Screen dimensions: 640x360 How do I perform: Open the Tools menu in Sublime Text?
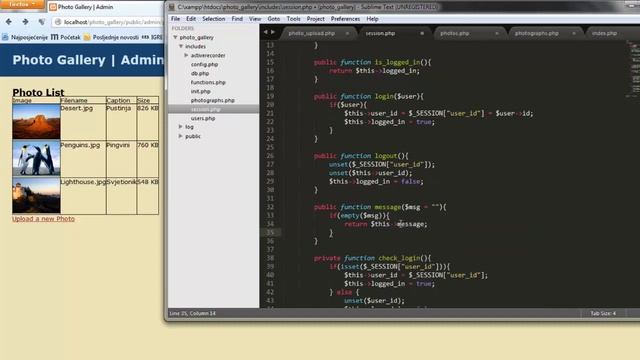click(293, 19)
